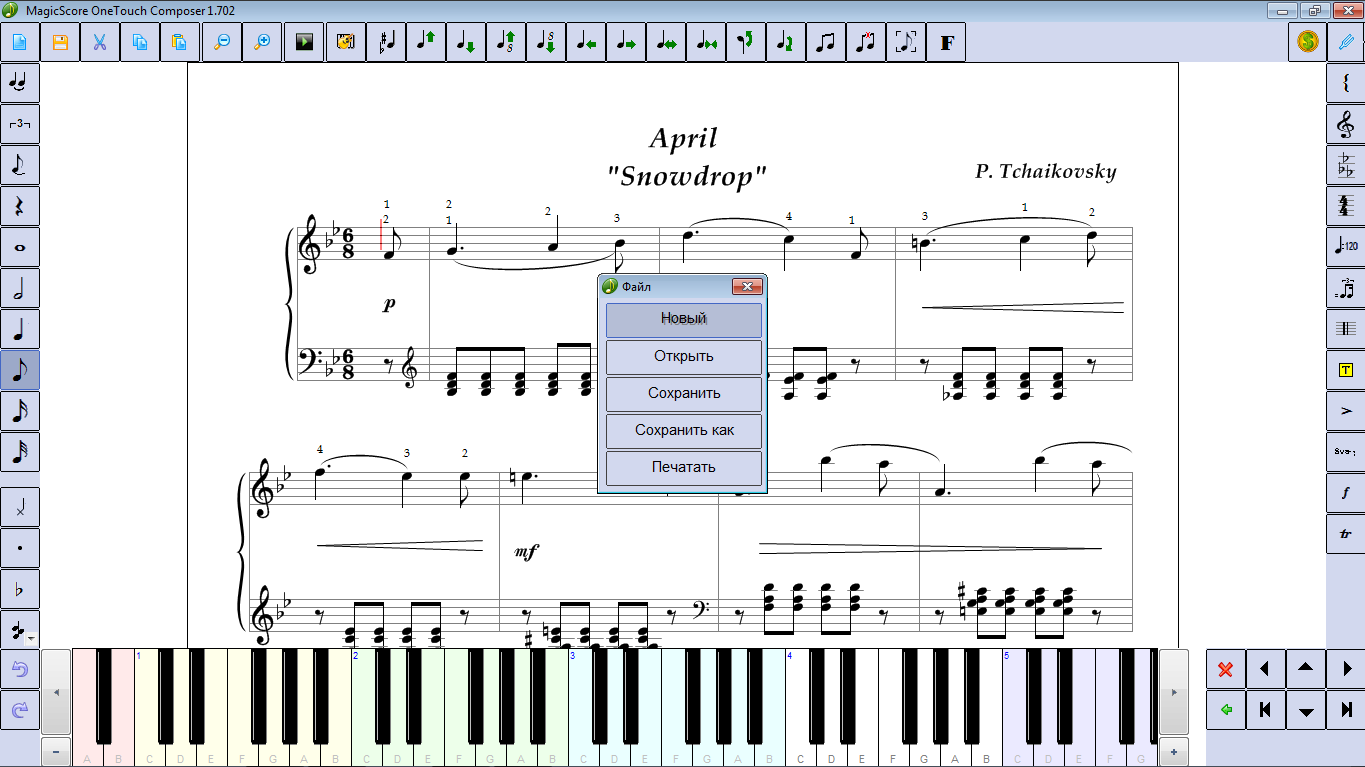Viewport: 1365px width, 767px height.
Task: Click the key signature flats tool
Action: click(x=1346, y=165)
